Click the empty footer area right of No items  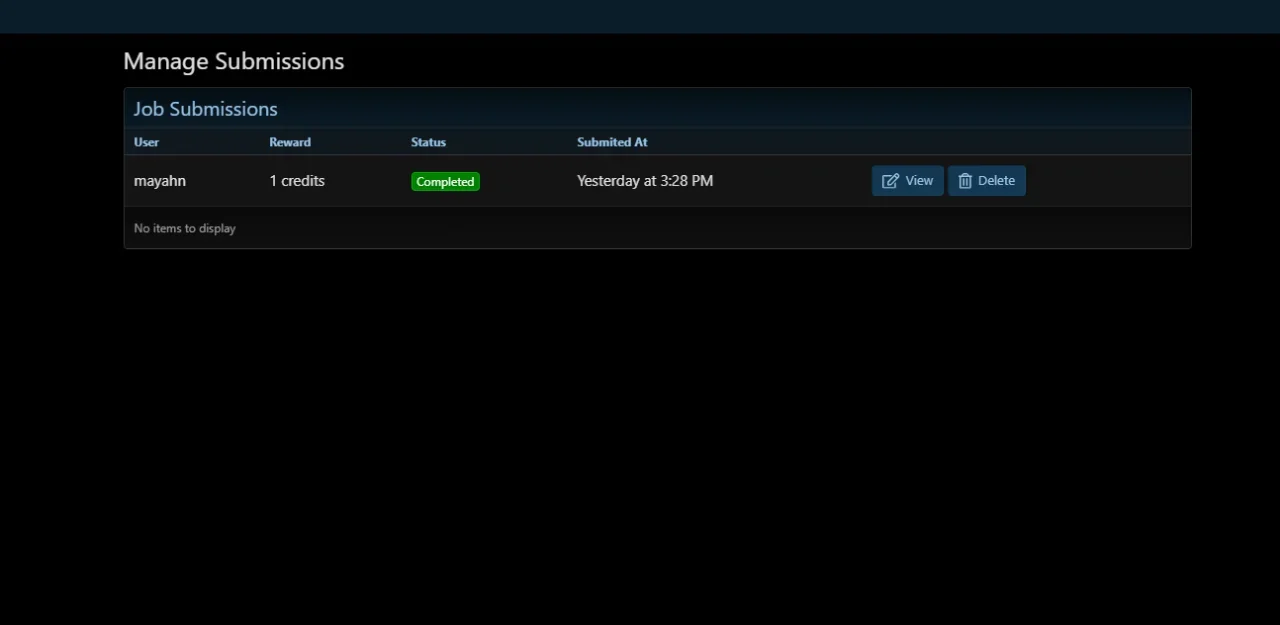point(700,228)
